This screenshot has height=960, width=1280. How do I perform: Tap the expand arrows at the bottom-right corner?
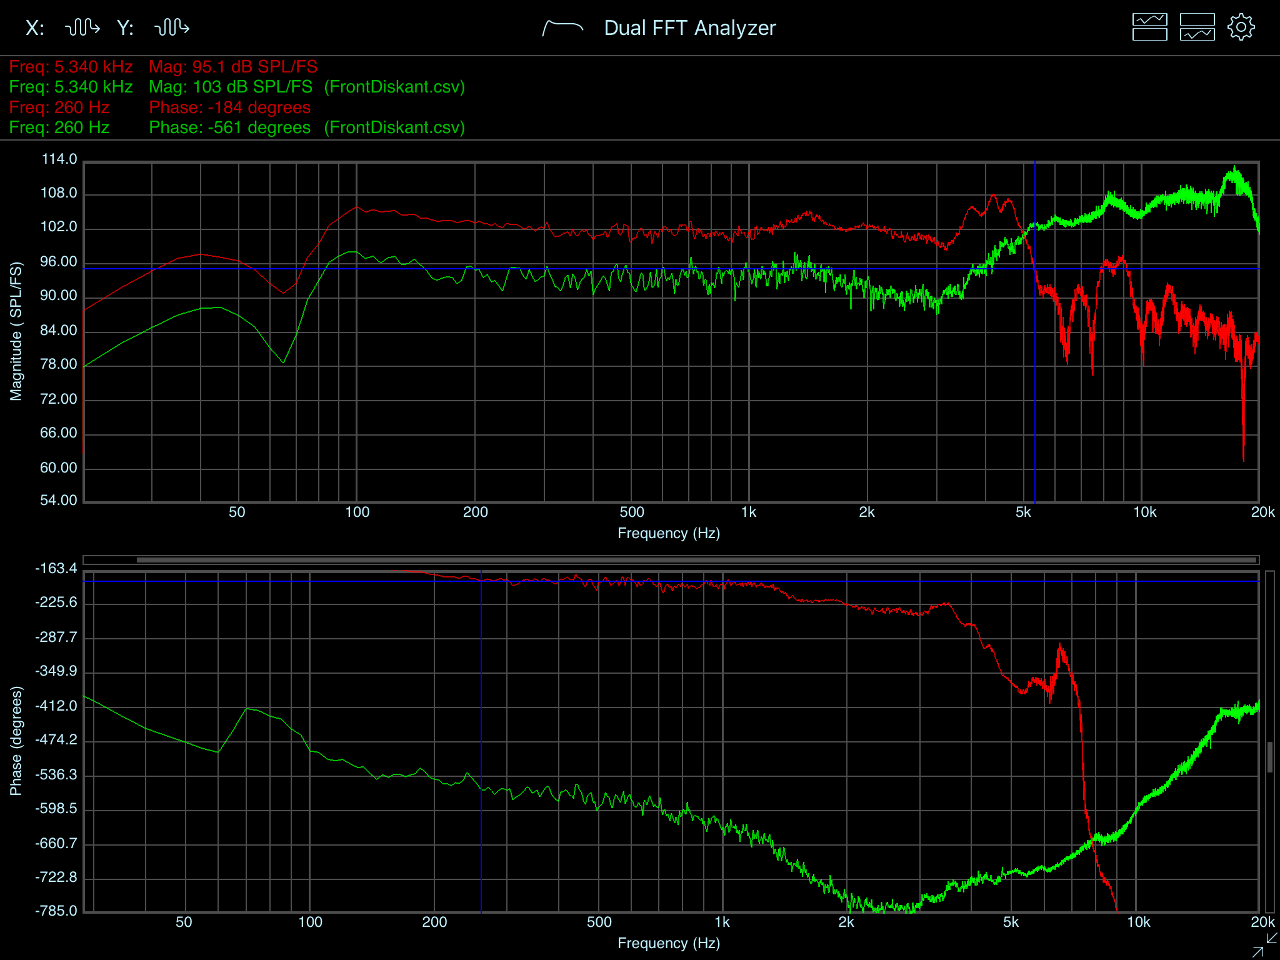(x=1265, y=945)
